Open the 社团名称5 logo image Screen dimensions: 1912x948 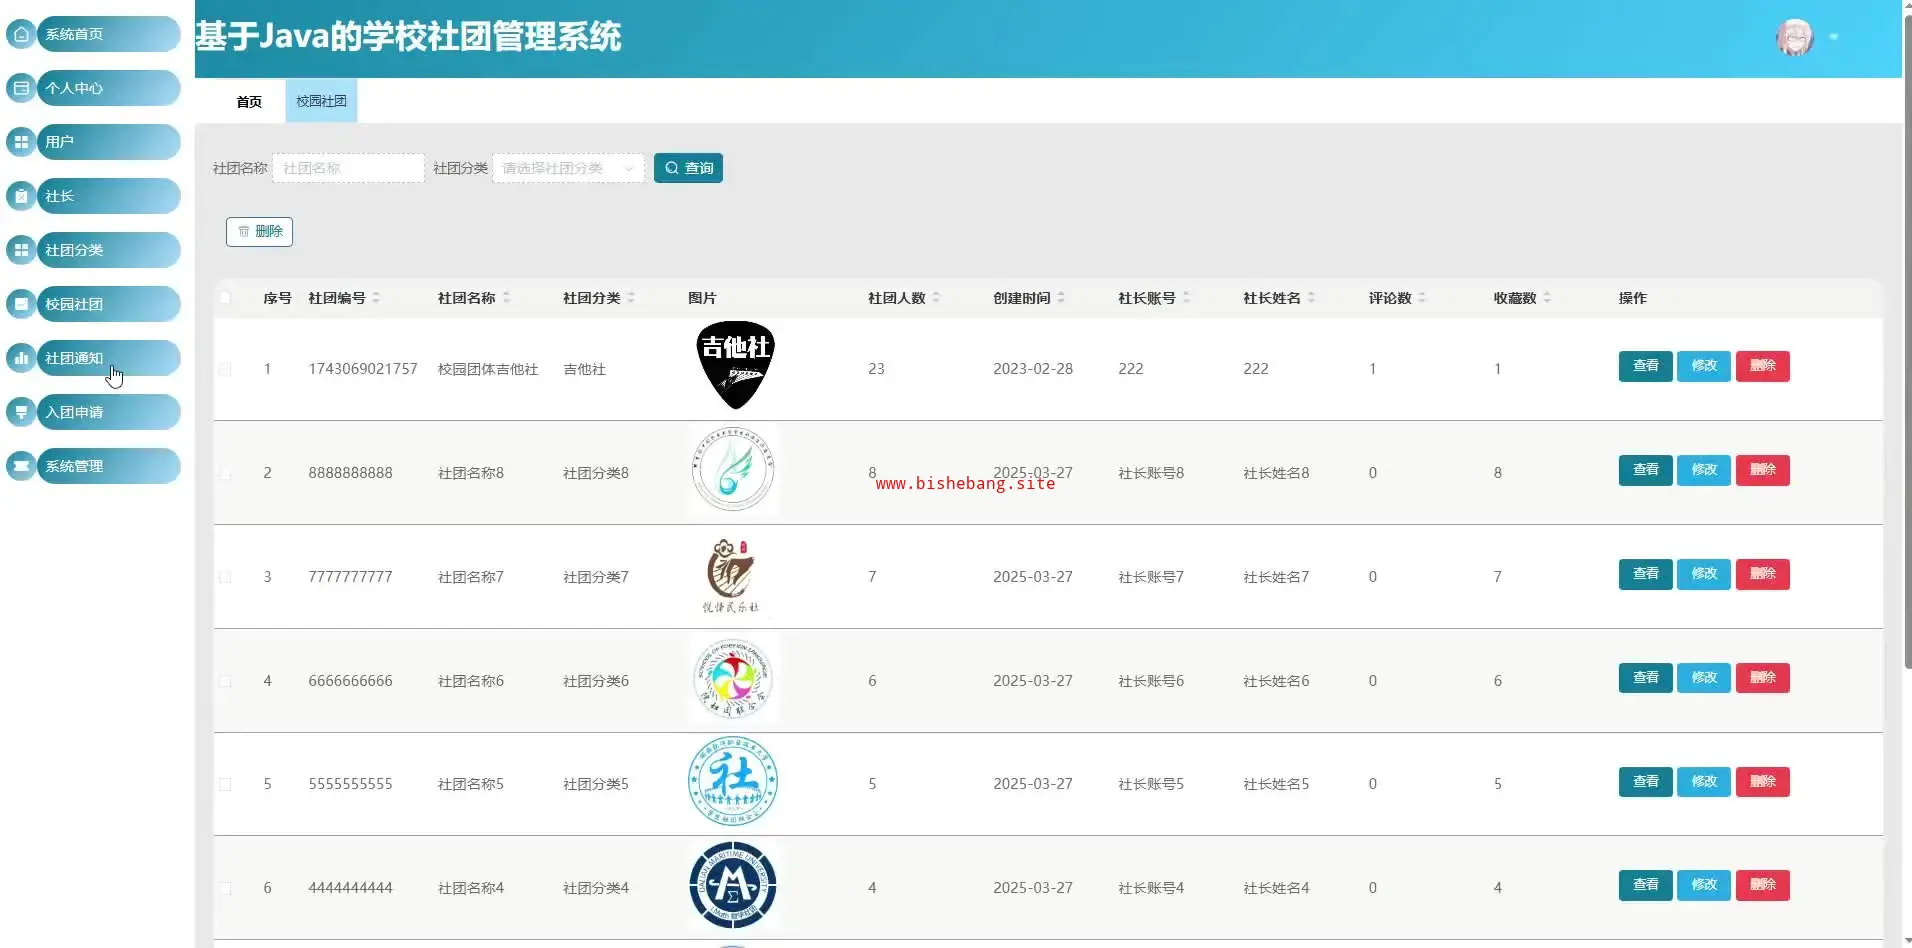pos(733,781)
